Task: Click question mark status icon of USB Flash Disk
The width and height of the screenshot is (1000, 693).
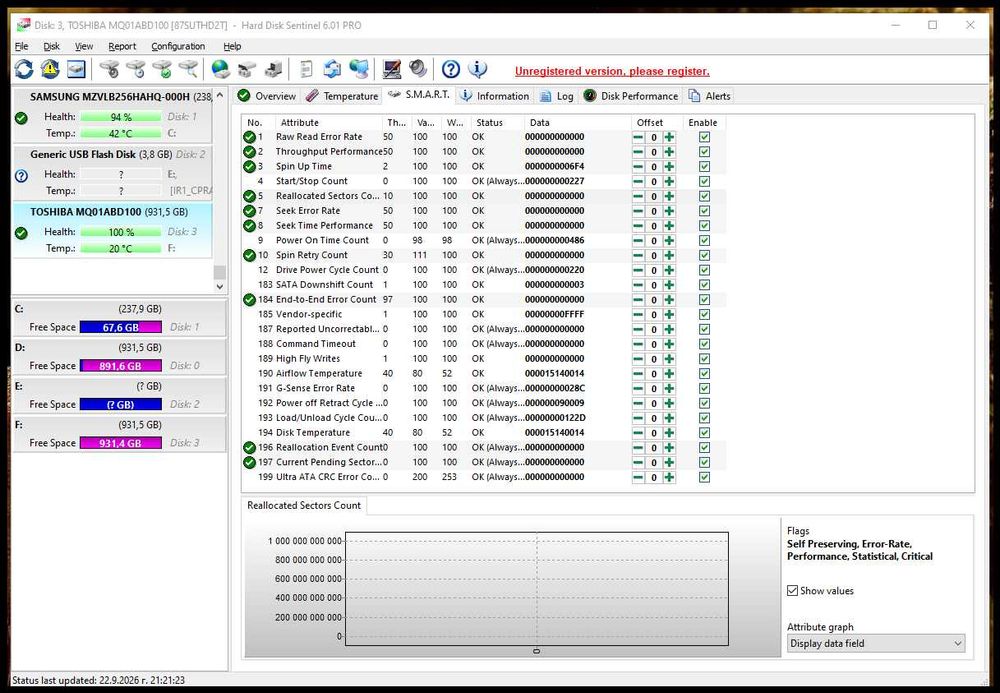Action: [21, 175]
